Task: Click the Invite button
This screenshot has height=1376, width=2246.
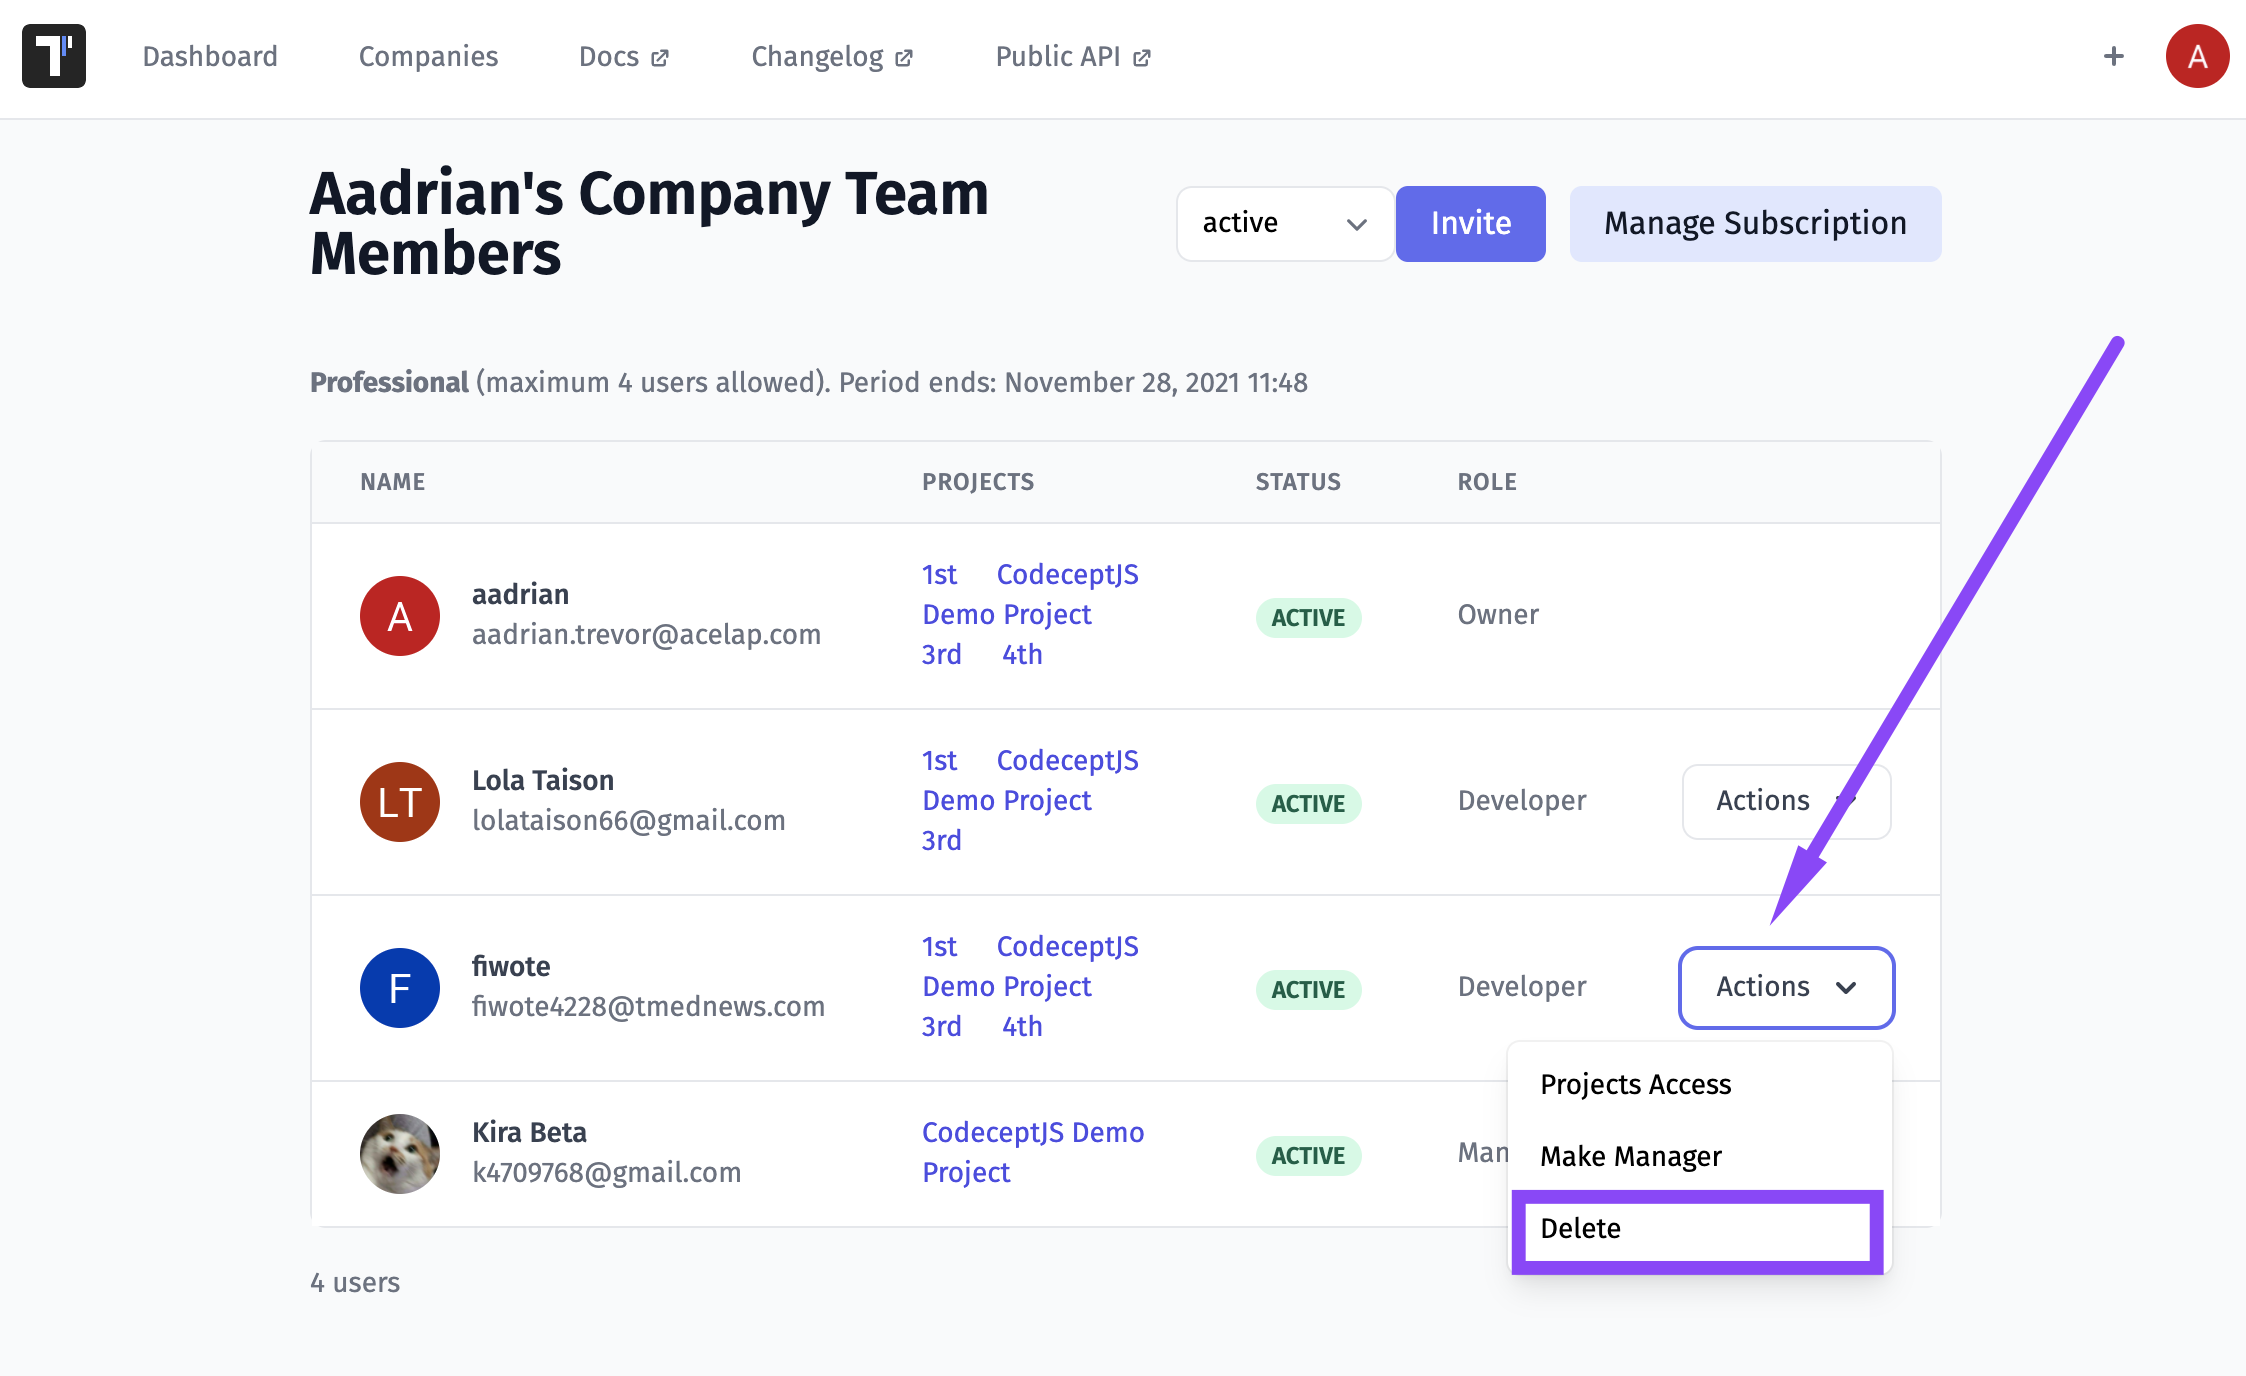Action: pyautogui.click(x=1470, y=223)
